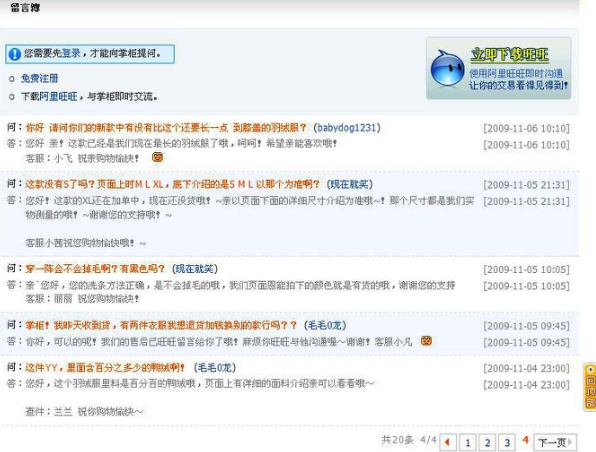Click timestamp 2009-11-05 09:45 of return question

point(526,326)
